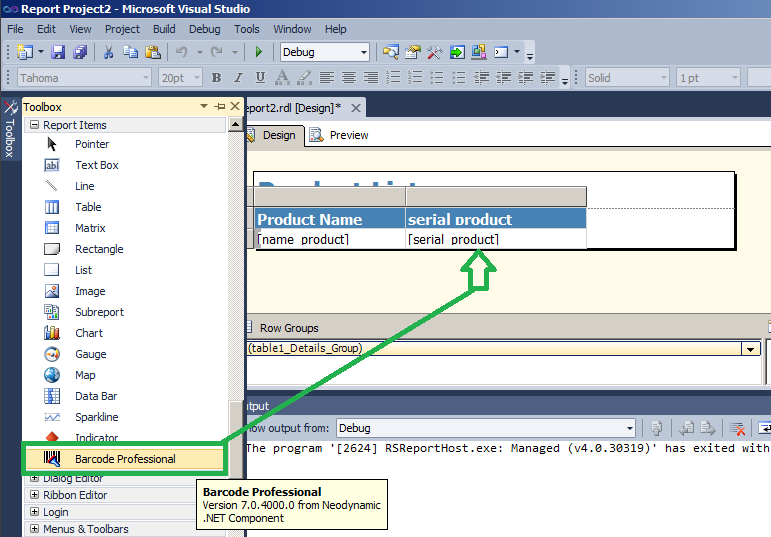Open the Project menu
Screen dimensions: 771x537
(x=122, y=29)
